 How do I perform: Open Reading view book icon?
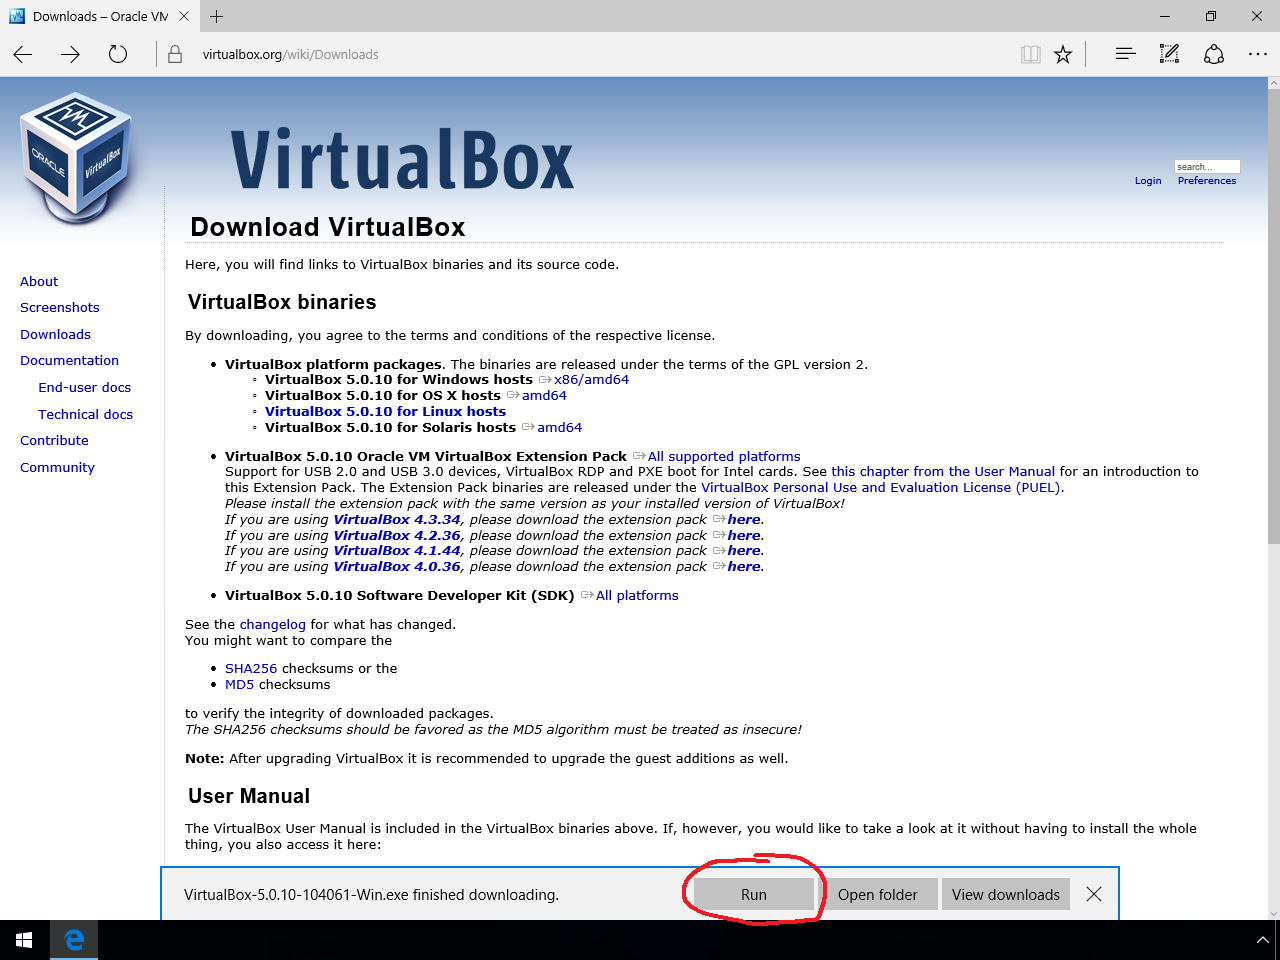pos(1030,55)
